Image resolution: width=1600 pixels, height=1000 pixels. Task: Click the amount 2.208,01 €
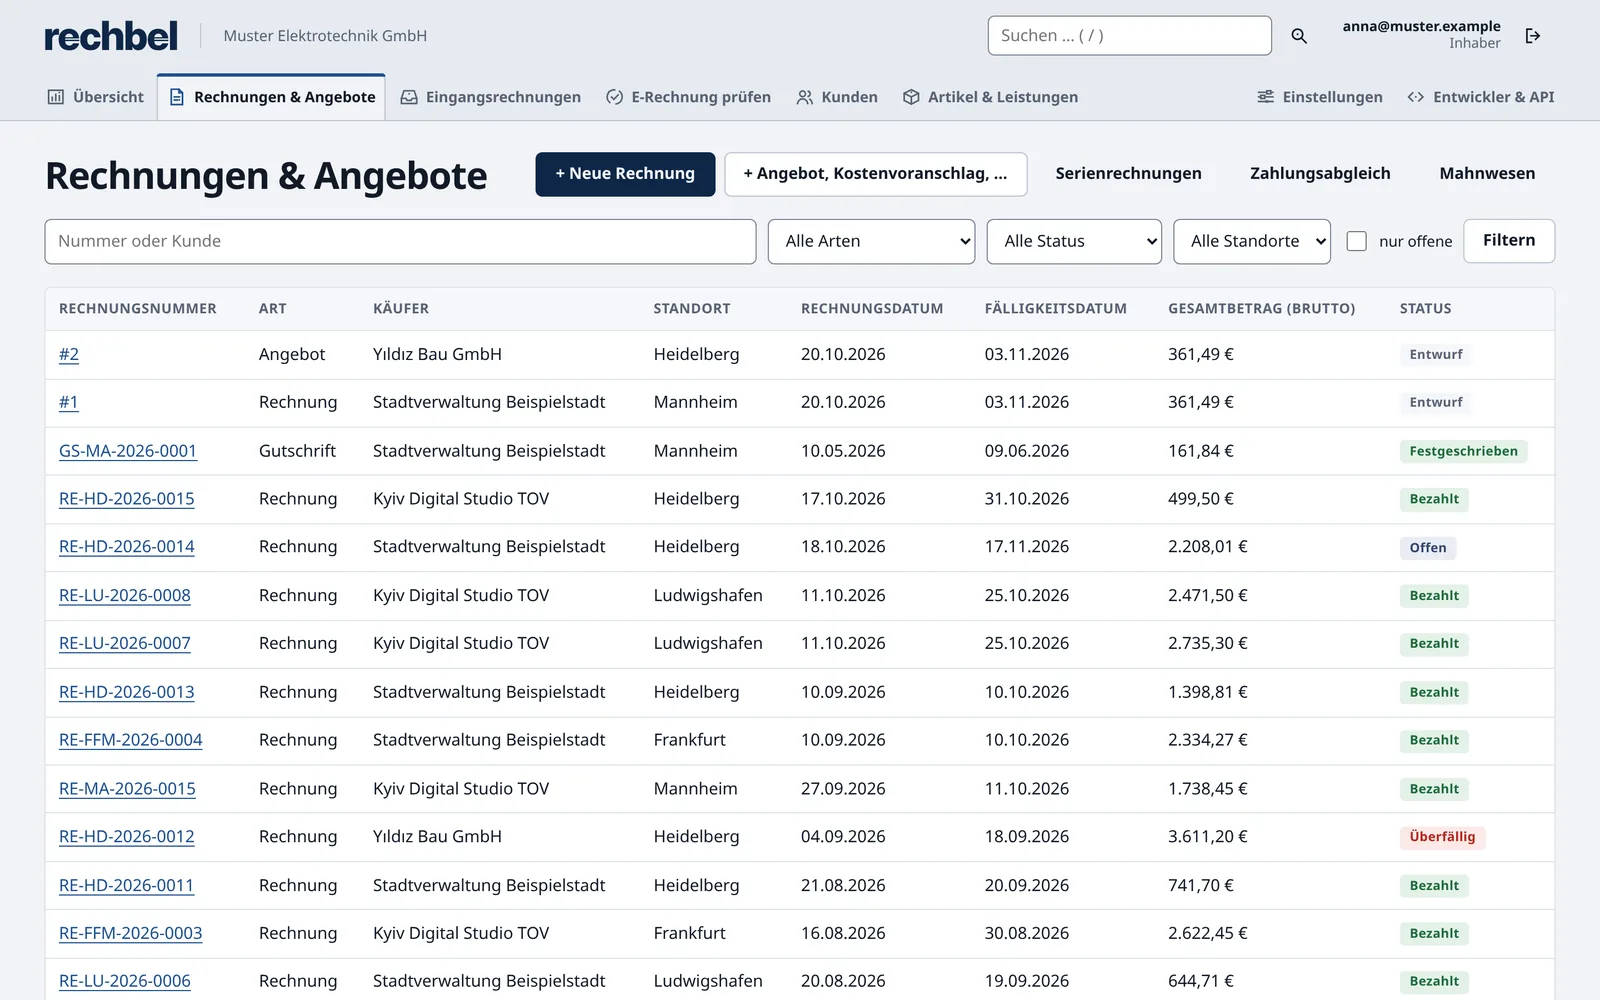tap(1208, 547)
